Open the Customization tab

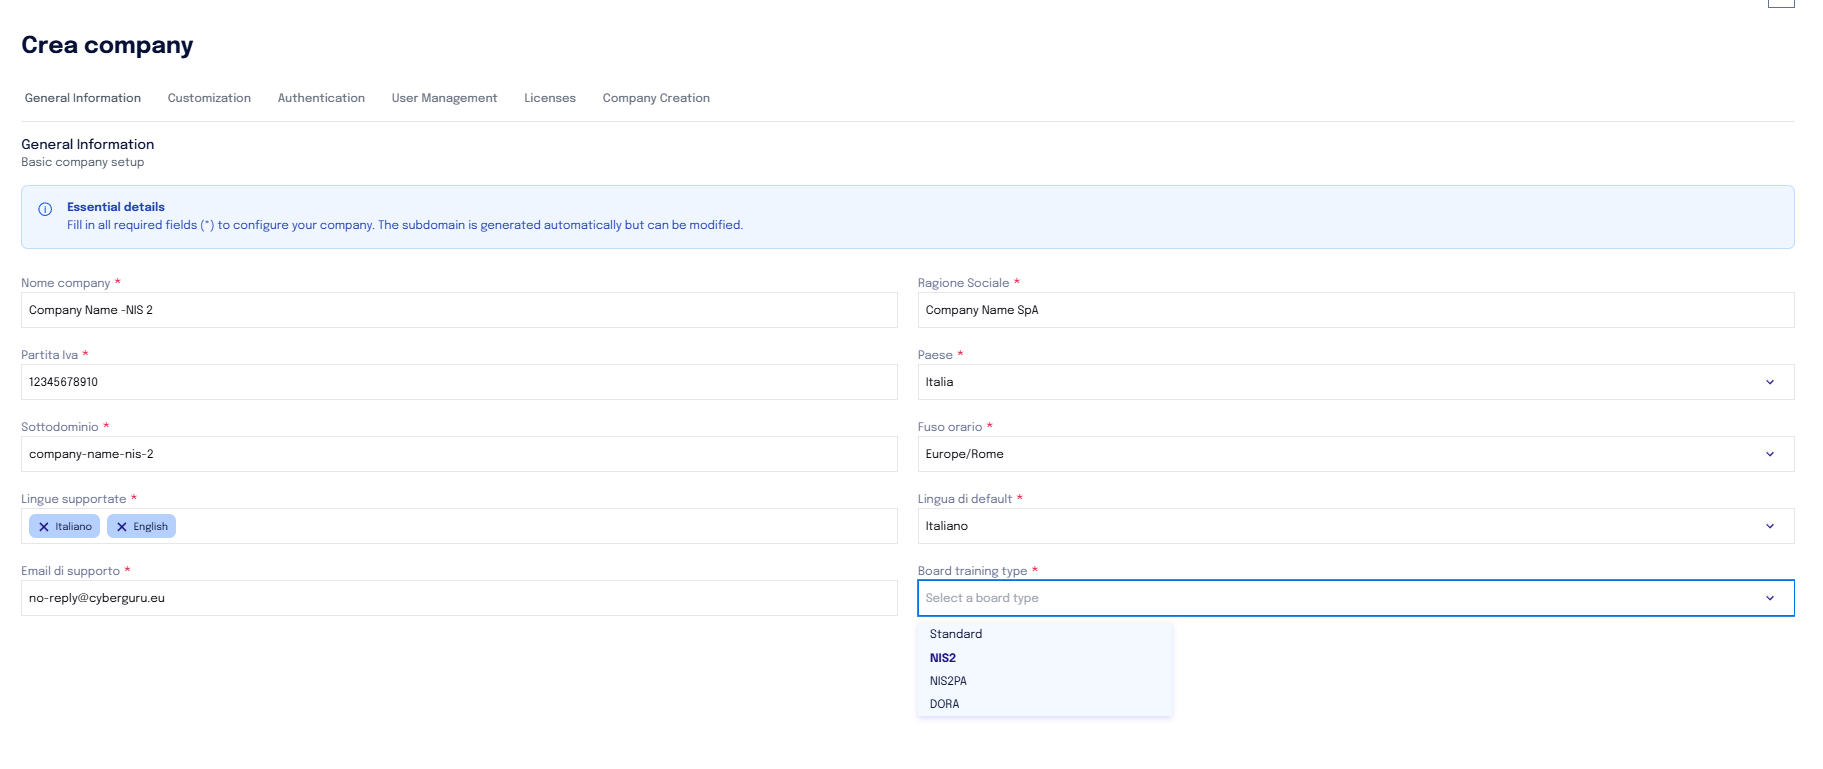(x=209, y=98)
